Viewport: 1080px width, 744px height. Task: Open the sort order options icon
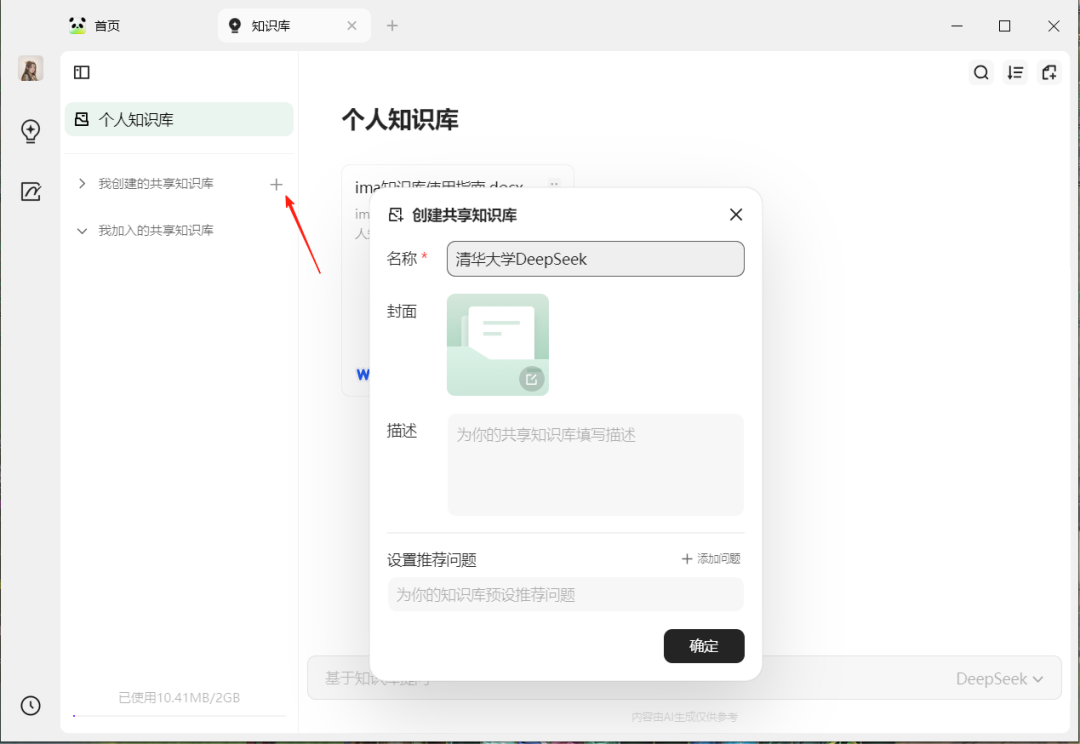pyautogui.click(x=1015, y=72)
